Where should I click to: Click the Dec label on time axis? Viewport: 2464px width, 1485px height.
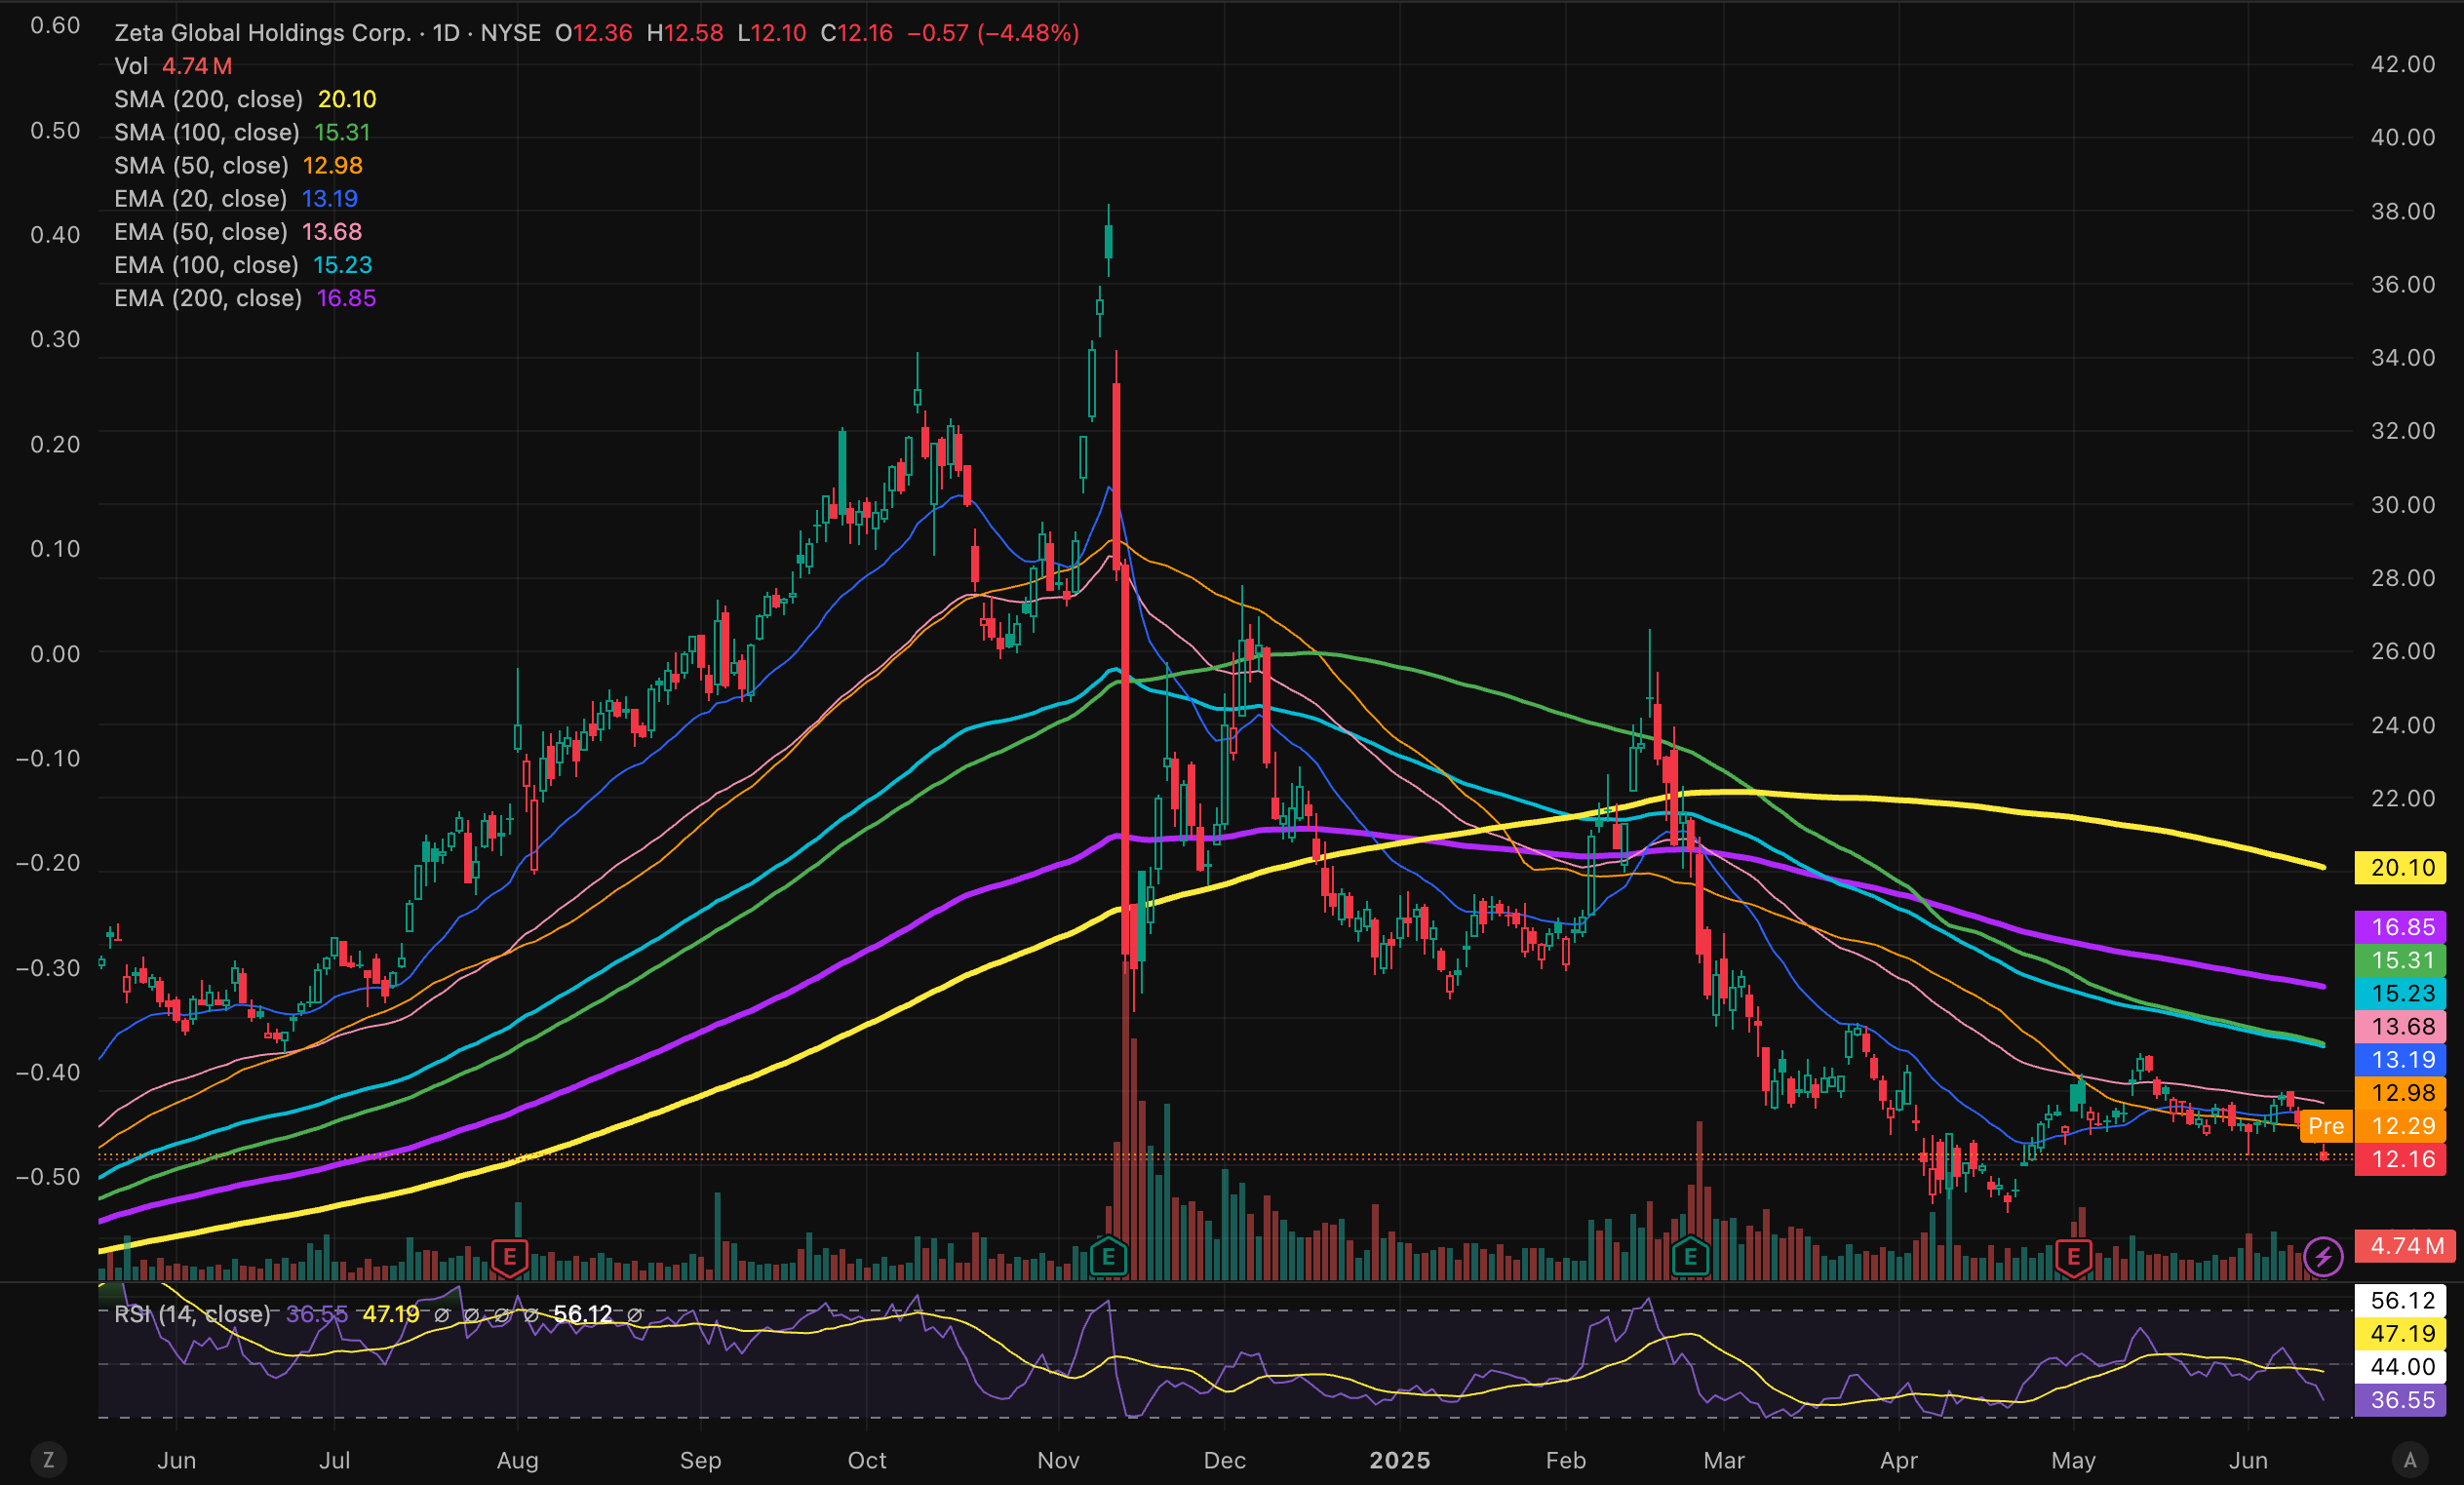point(1224,1460)
